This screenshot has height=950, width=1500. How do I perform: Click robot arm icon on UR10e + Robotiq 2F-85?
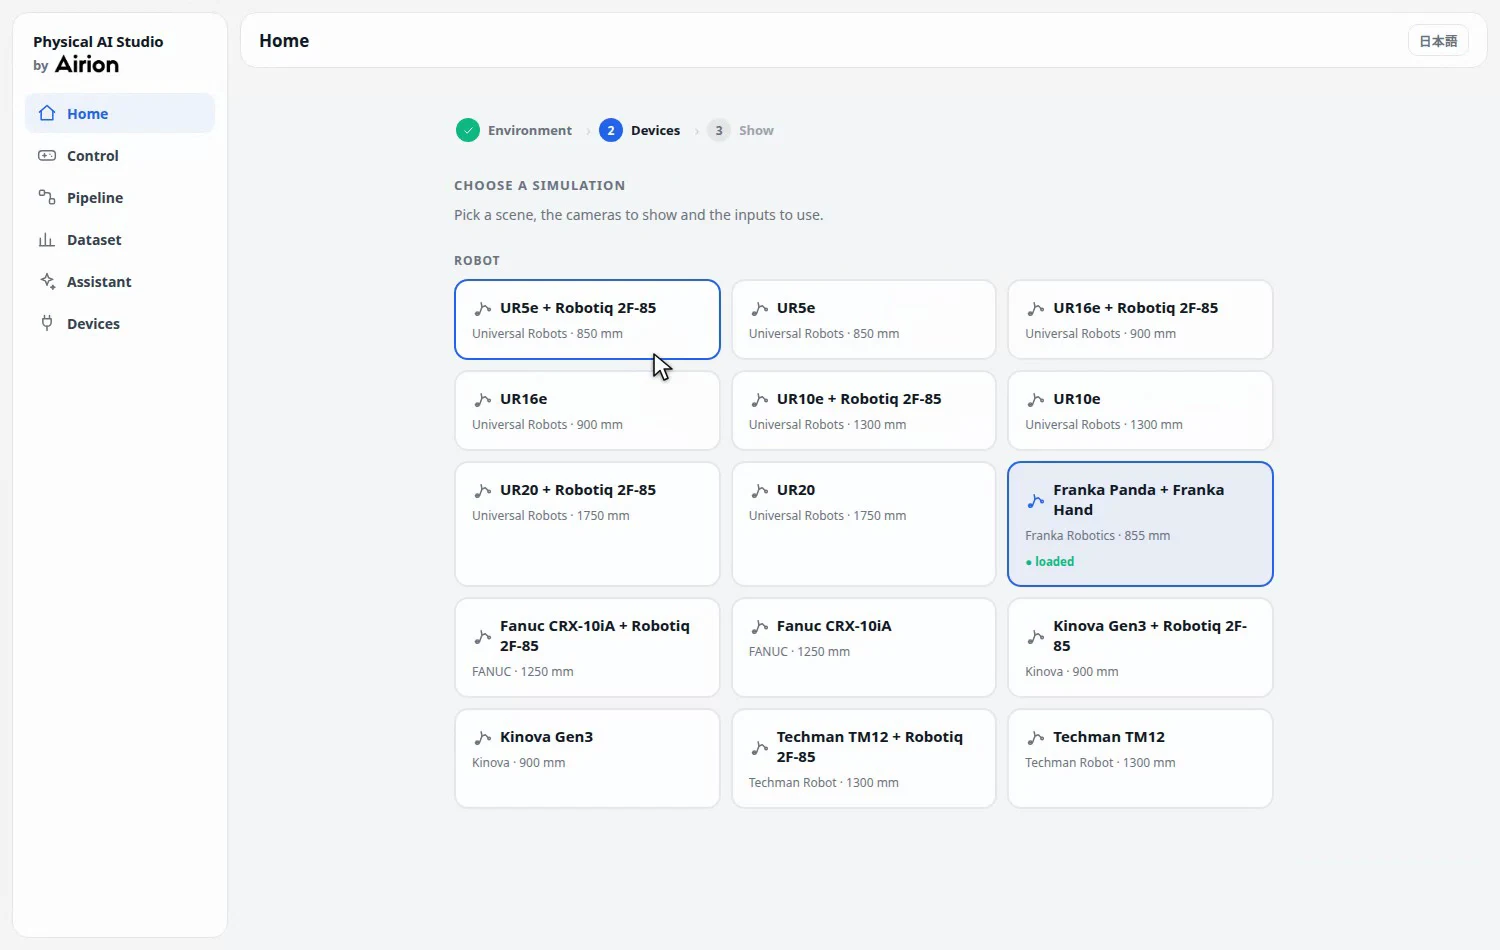pyautogui.click(x=759, y=400)
